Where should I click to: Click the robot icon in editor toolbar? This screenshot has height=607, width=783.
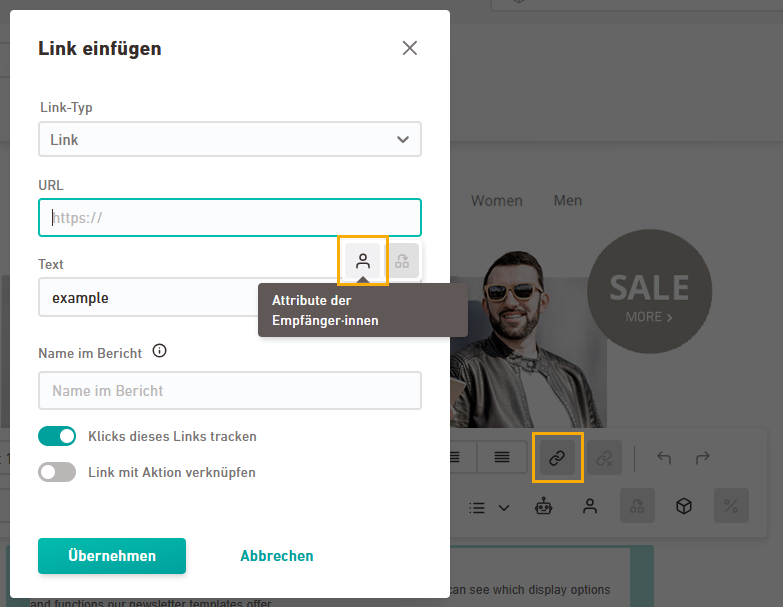pyautogui.click(x=543, y=507)
